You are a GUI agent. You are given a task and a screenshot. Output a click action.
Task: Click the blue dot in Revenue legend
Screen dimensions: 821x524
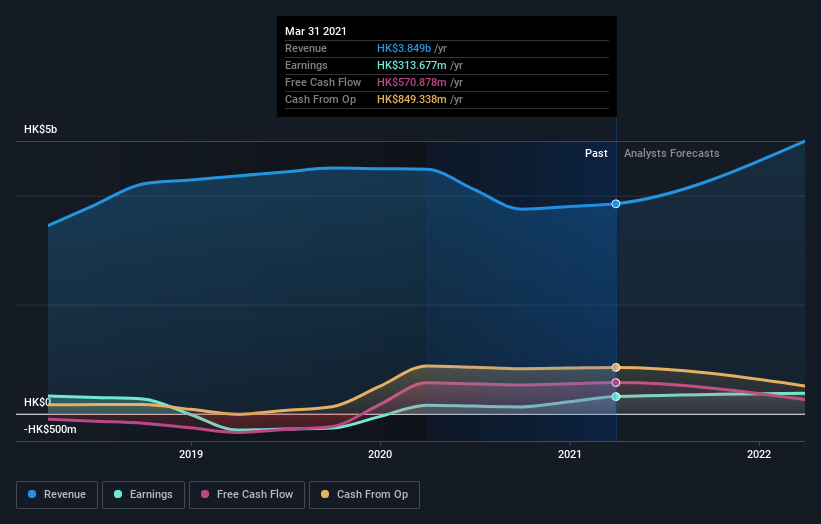pyautogui.click(x=32, y=494)
